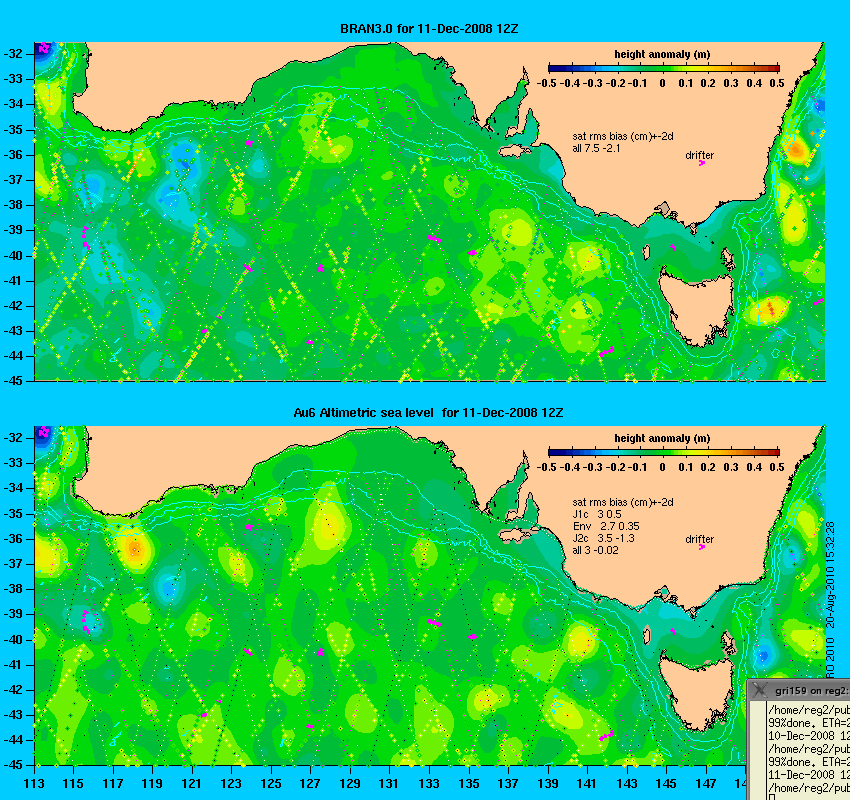Click longitude tick label 139
The height and width of the screenshot is (800, 850).
548,784
